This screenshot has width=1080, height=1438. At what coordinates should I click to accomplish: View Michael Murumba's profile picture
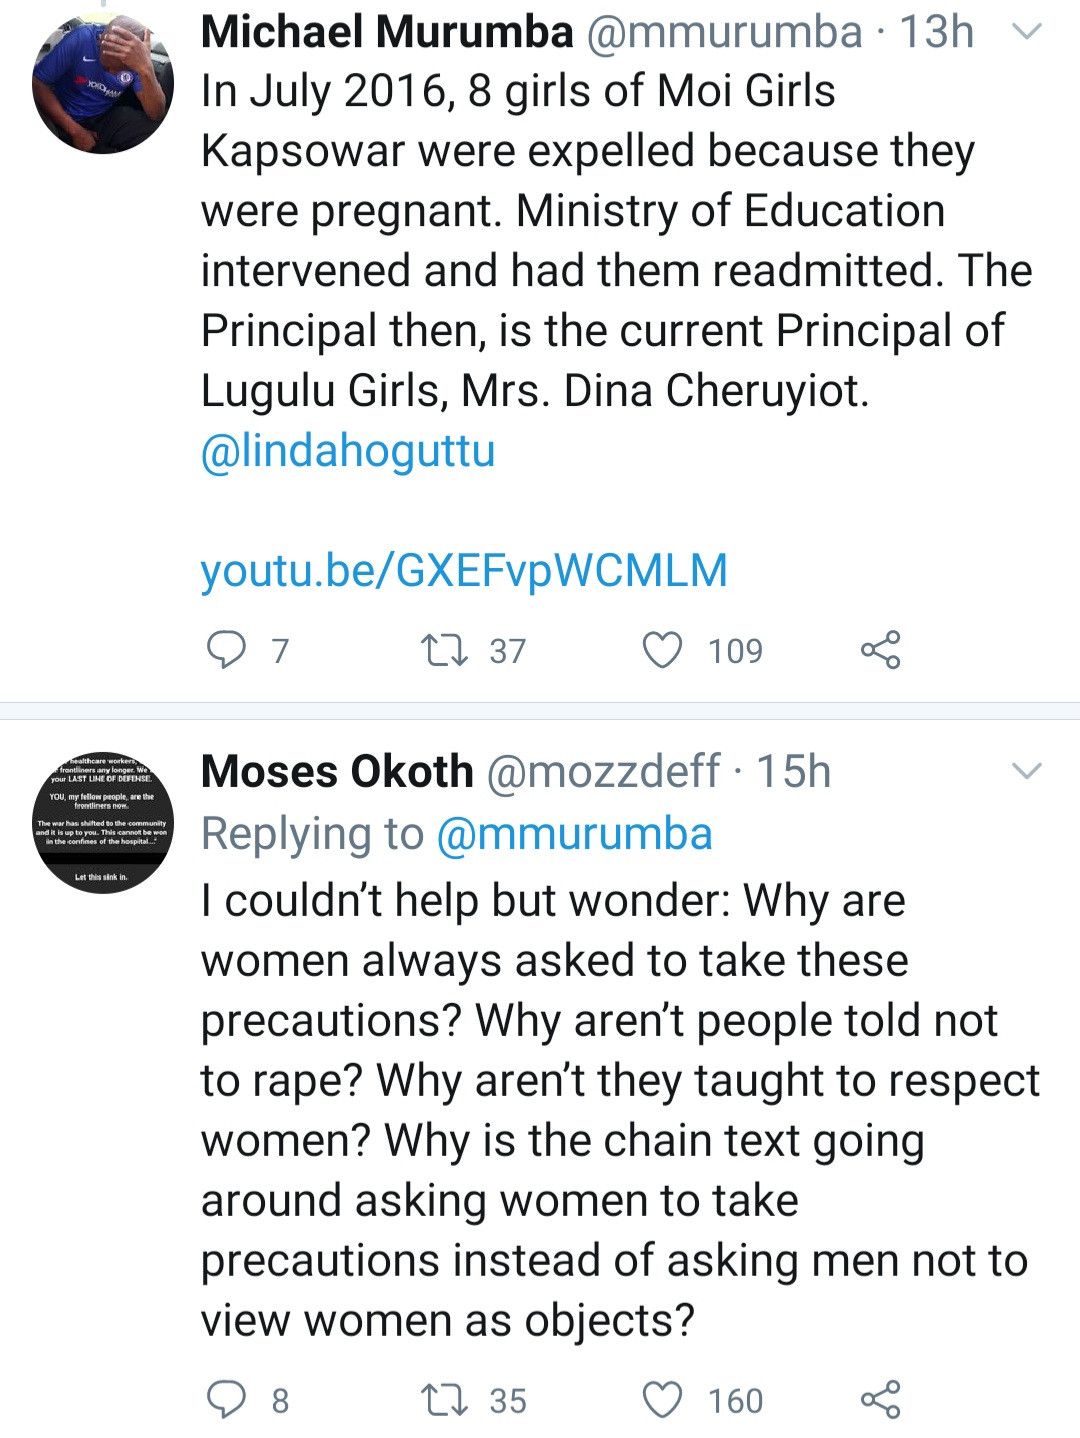tap(103, 84)
